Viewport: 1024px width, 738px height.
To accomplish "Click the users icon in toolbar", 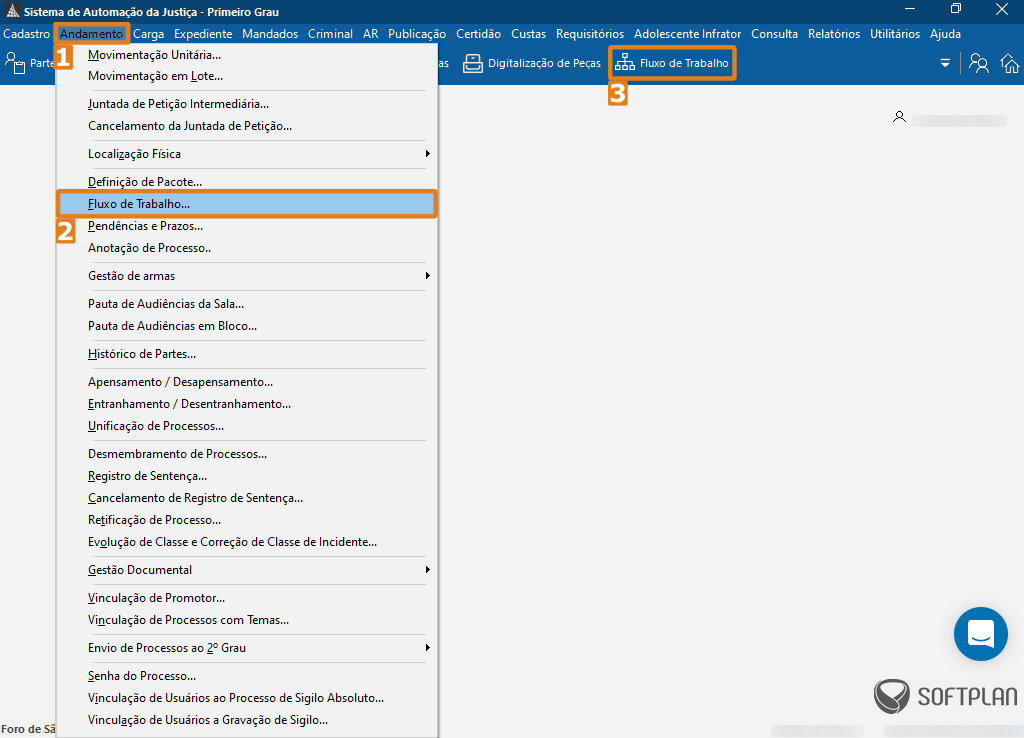I will (x=978, y=63).
